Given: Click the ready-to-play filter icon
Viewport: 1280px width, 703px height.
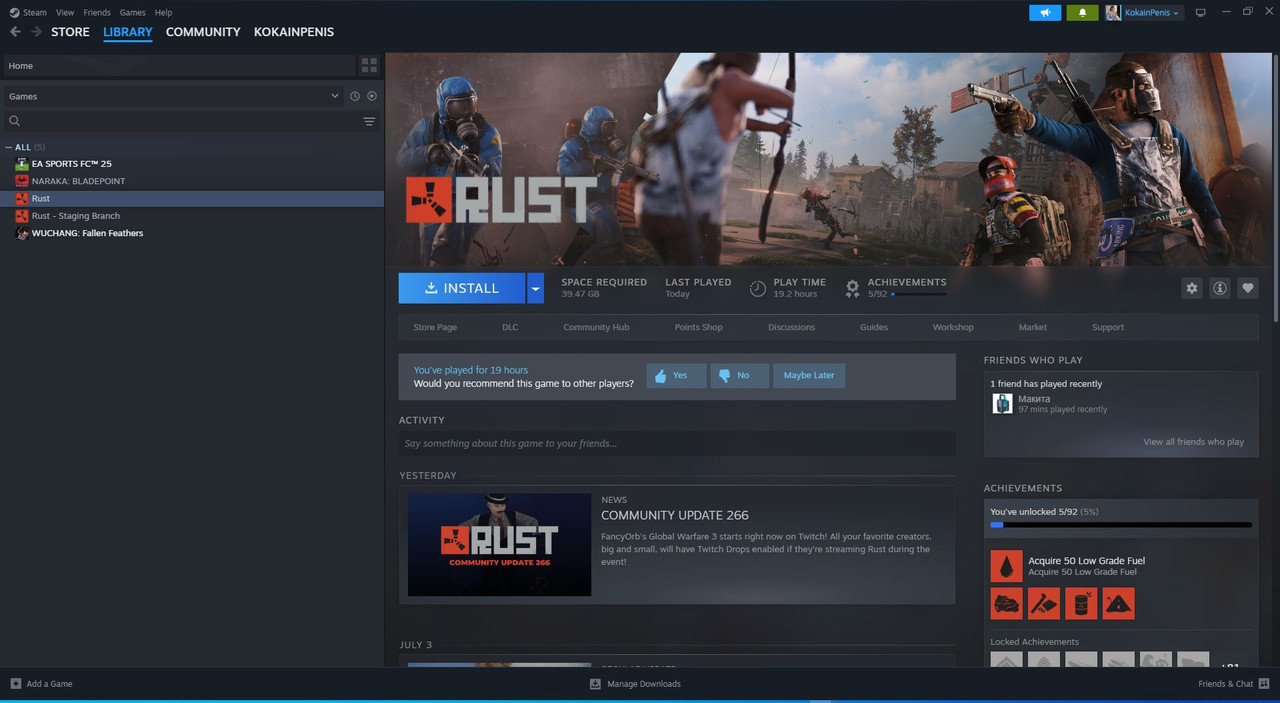Looking at the screenshot, I should pos(372,96).
